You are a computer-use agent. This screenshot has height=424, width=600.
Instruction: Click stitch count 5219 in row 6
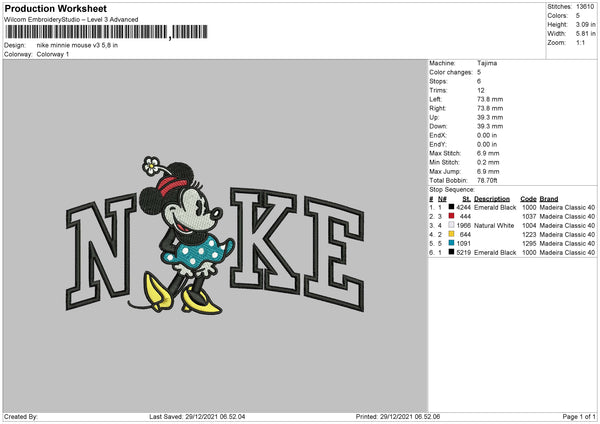(463, 252)
